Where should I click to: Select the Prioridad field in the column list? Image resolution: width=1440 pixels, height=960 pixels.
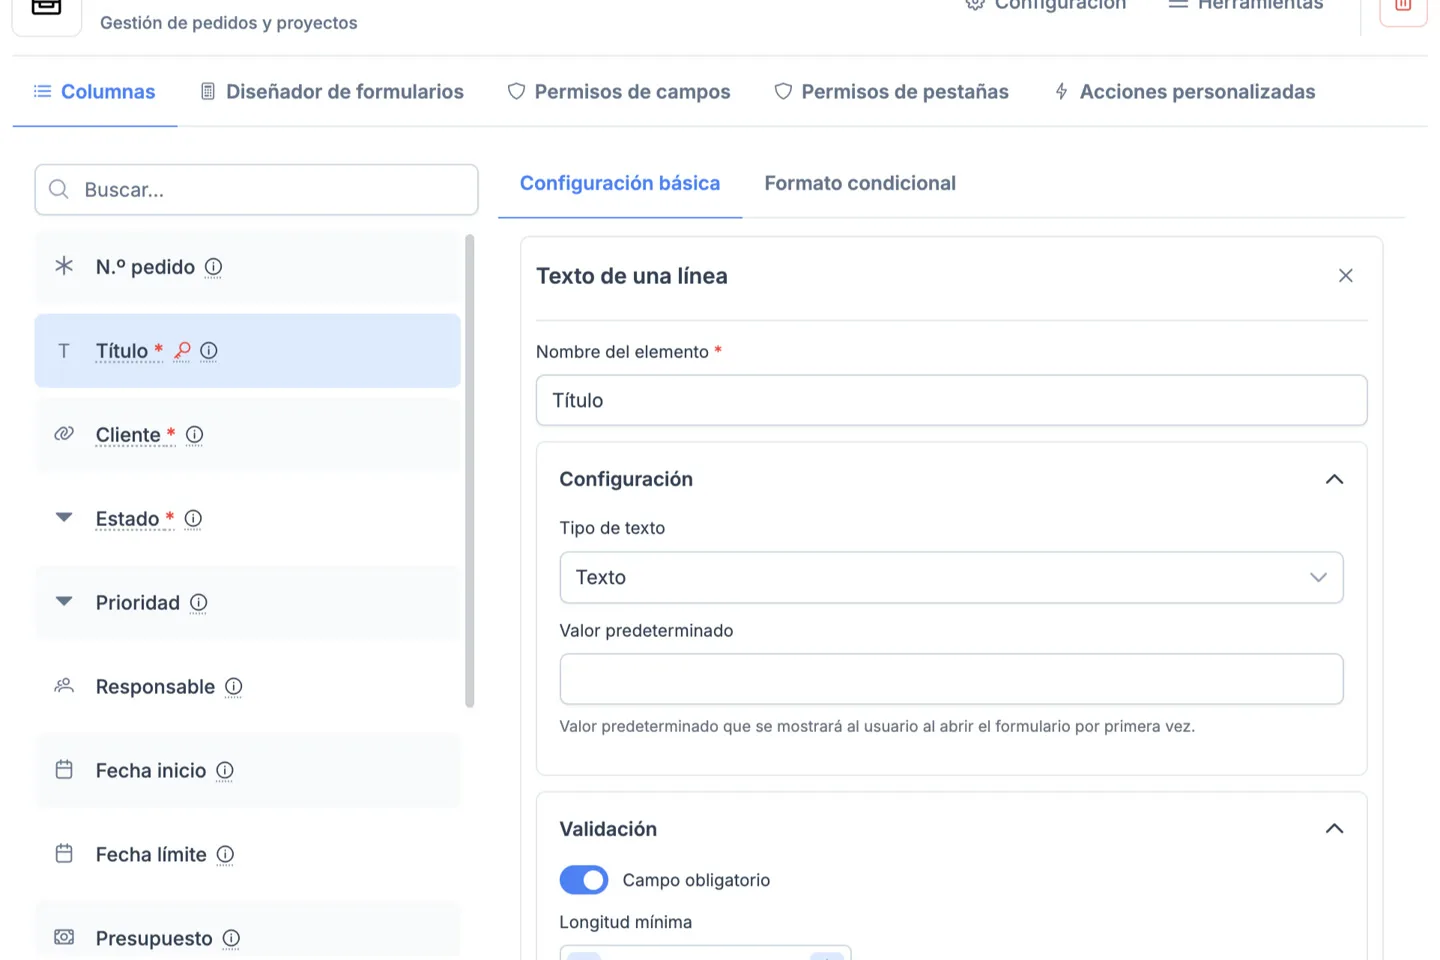(137, 602)
